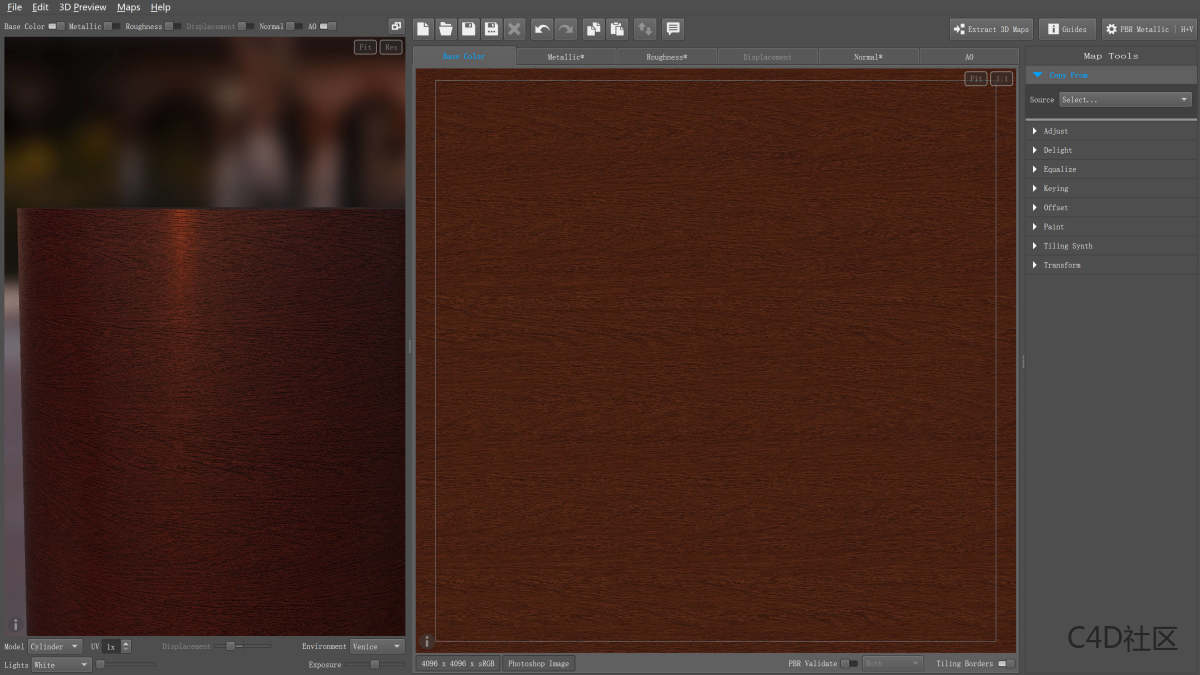Toggle the PBR Validate switch
The height and width of the screenshot is (675, 1200).
[x=849, y=663]
